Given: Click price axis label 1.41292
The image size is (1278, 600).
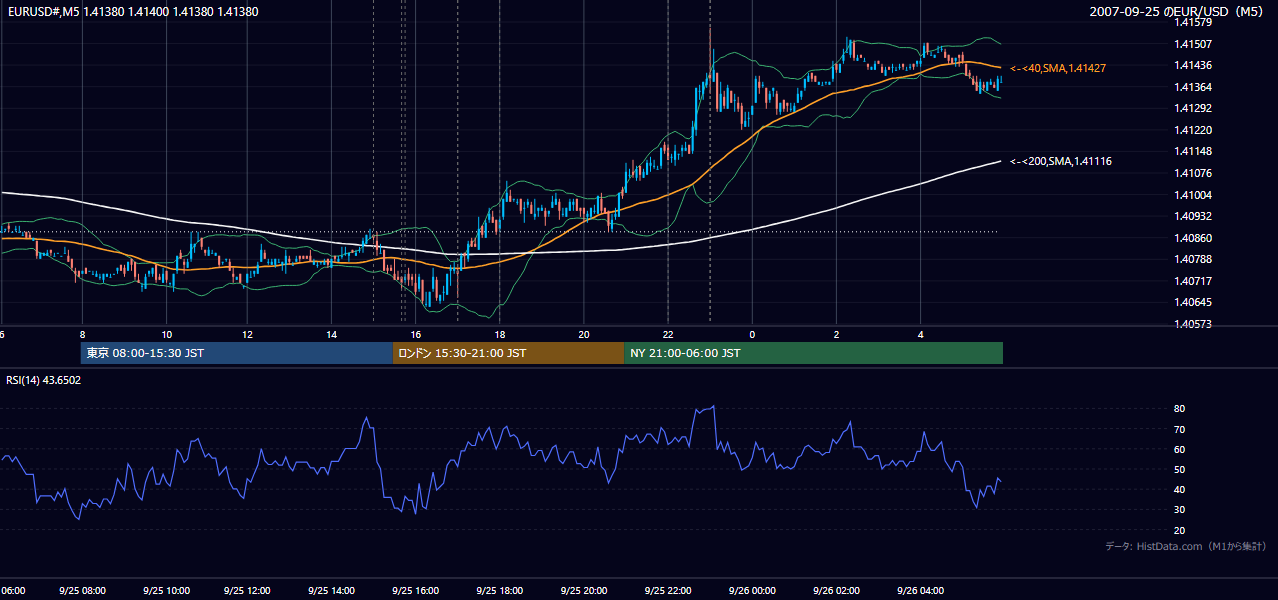Looking at the screenshot, I should pyautogui.click(x=1191, y=108).
